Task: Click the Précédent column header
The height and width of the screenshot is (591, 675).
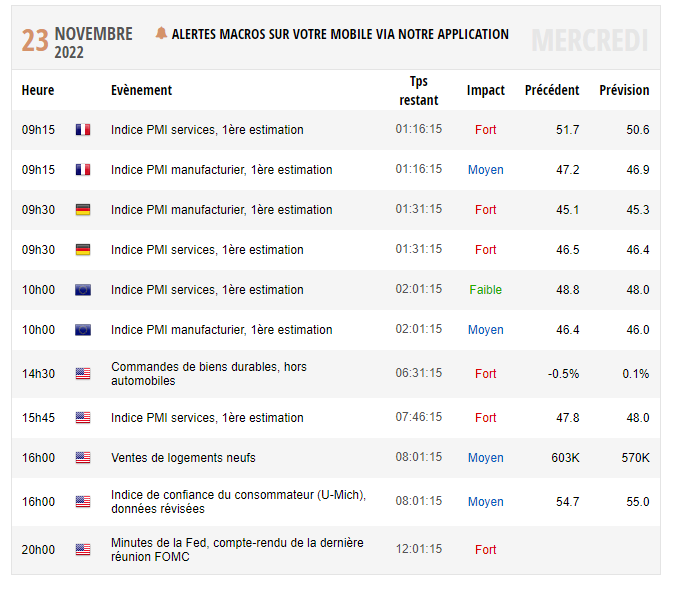Action: coord(552,90)
